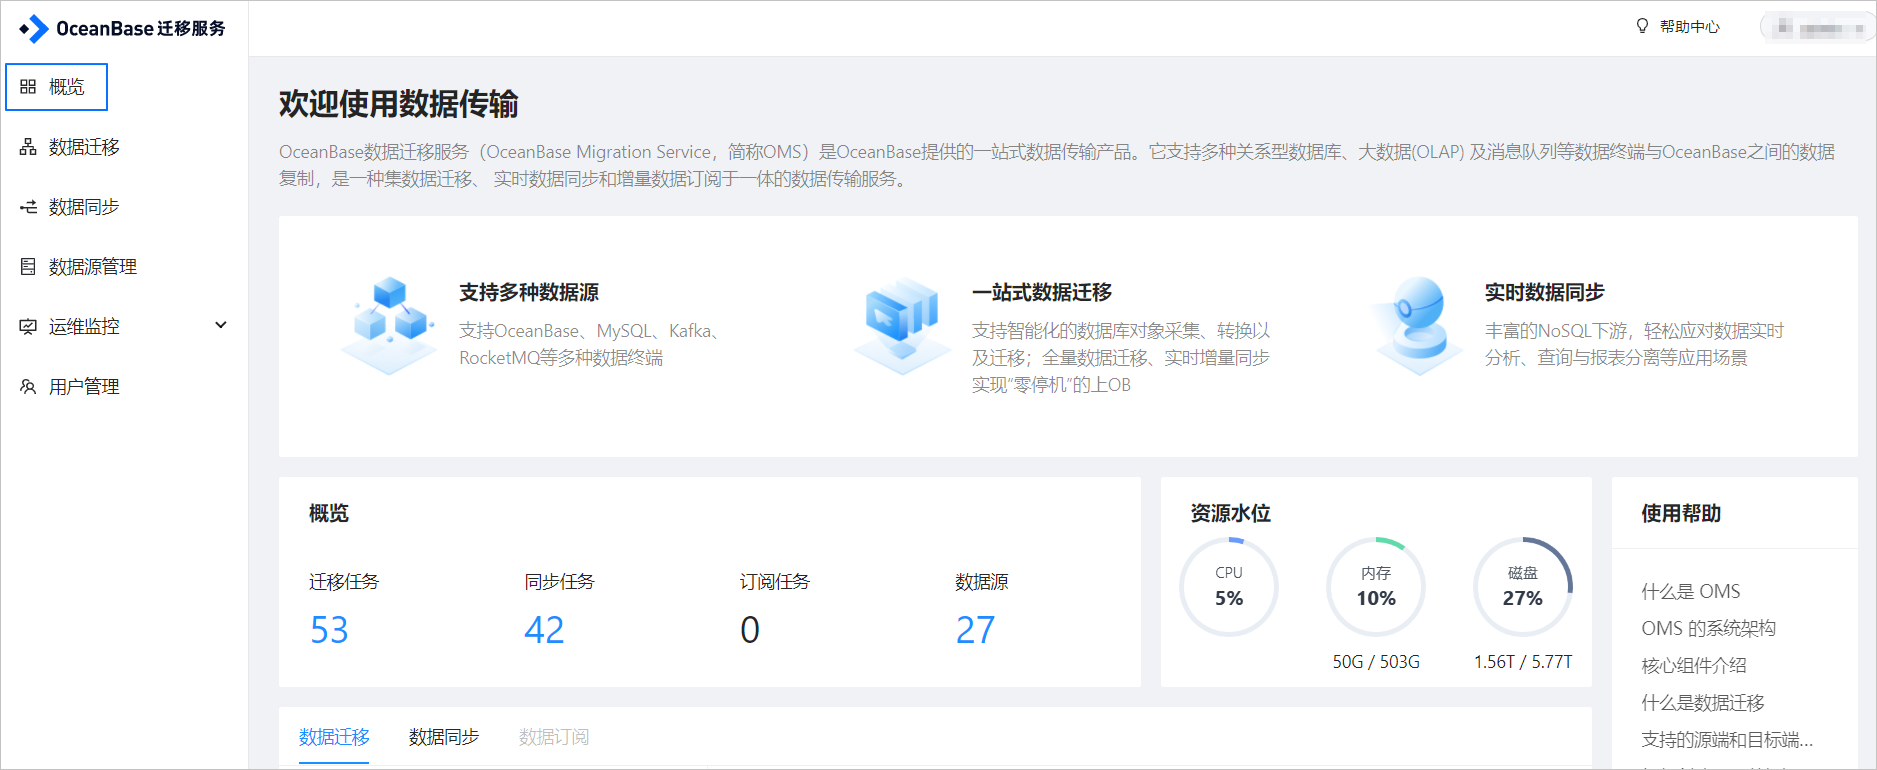The width and height of the screenshot is (1877, 770).
Task: Switch to the 数据迁移 bottom tab
Action: (334, 737)
